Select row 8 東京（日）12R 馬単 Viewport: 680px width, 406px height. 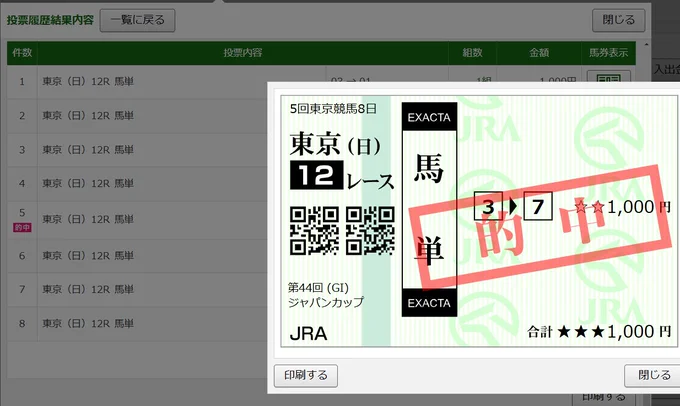coord(88,324)
